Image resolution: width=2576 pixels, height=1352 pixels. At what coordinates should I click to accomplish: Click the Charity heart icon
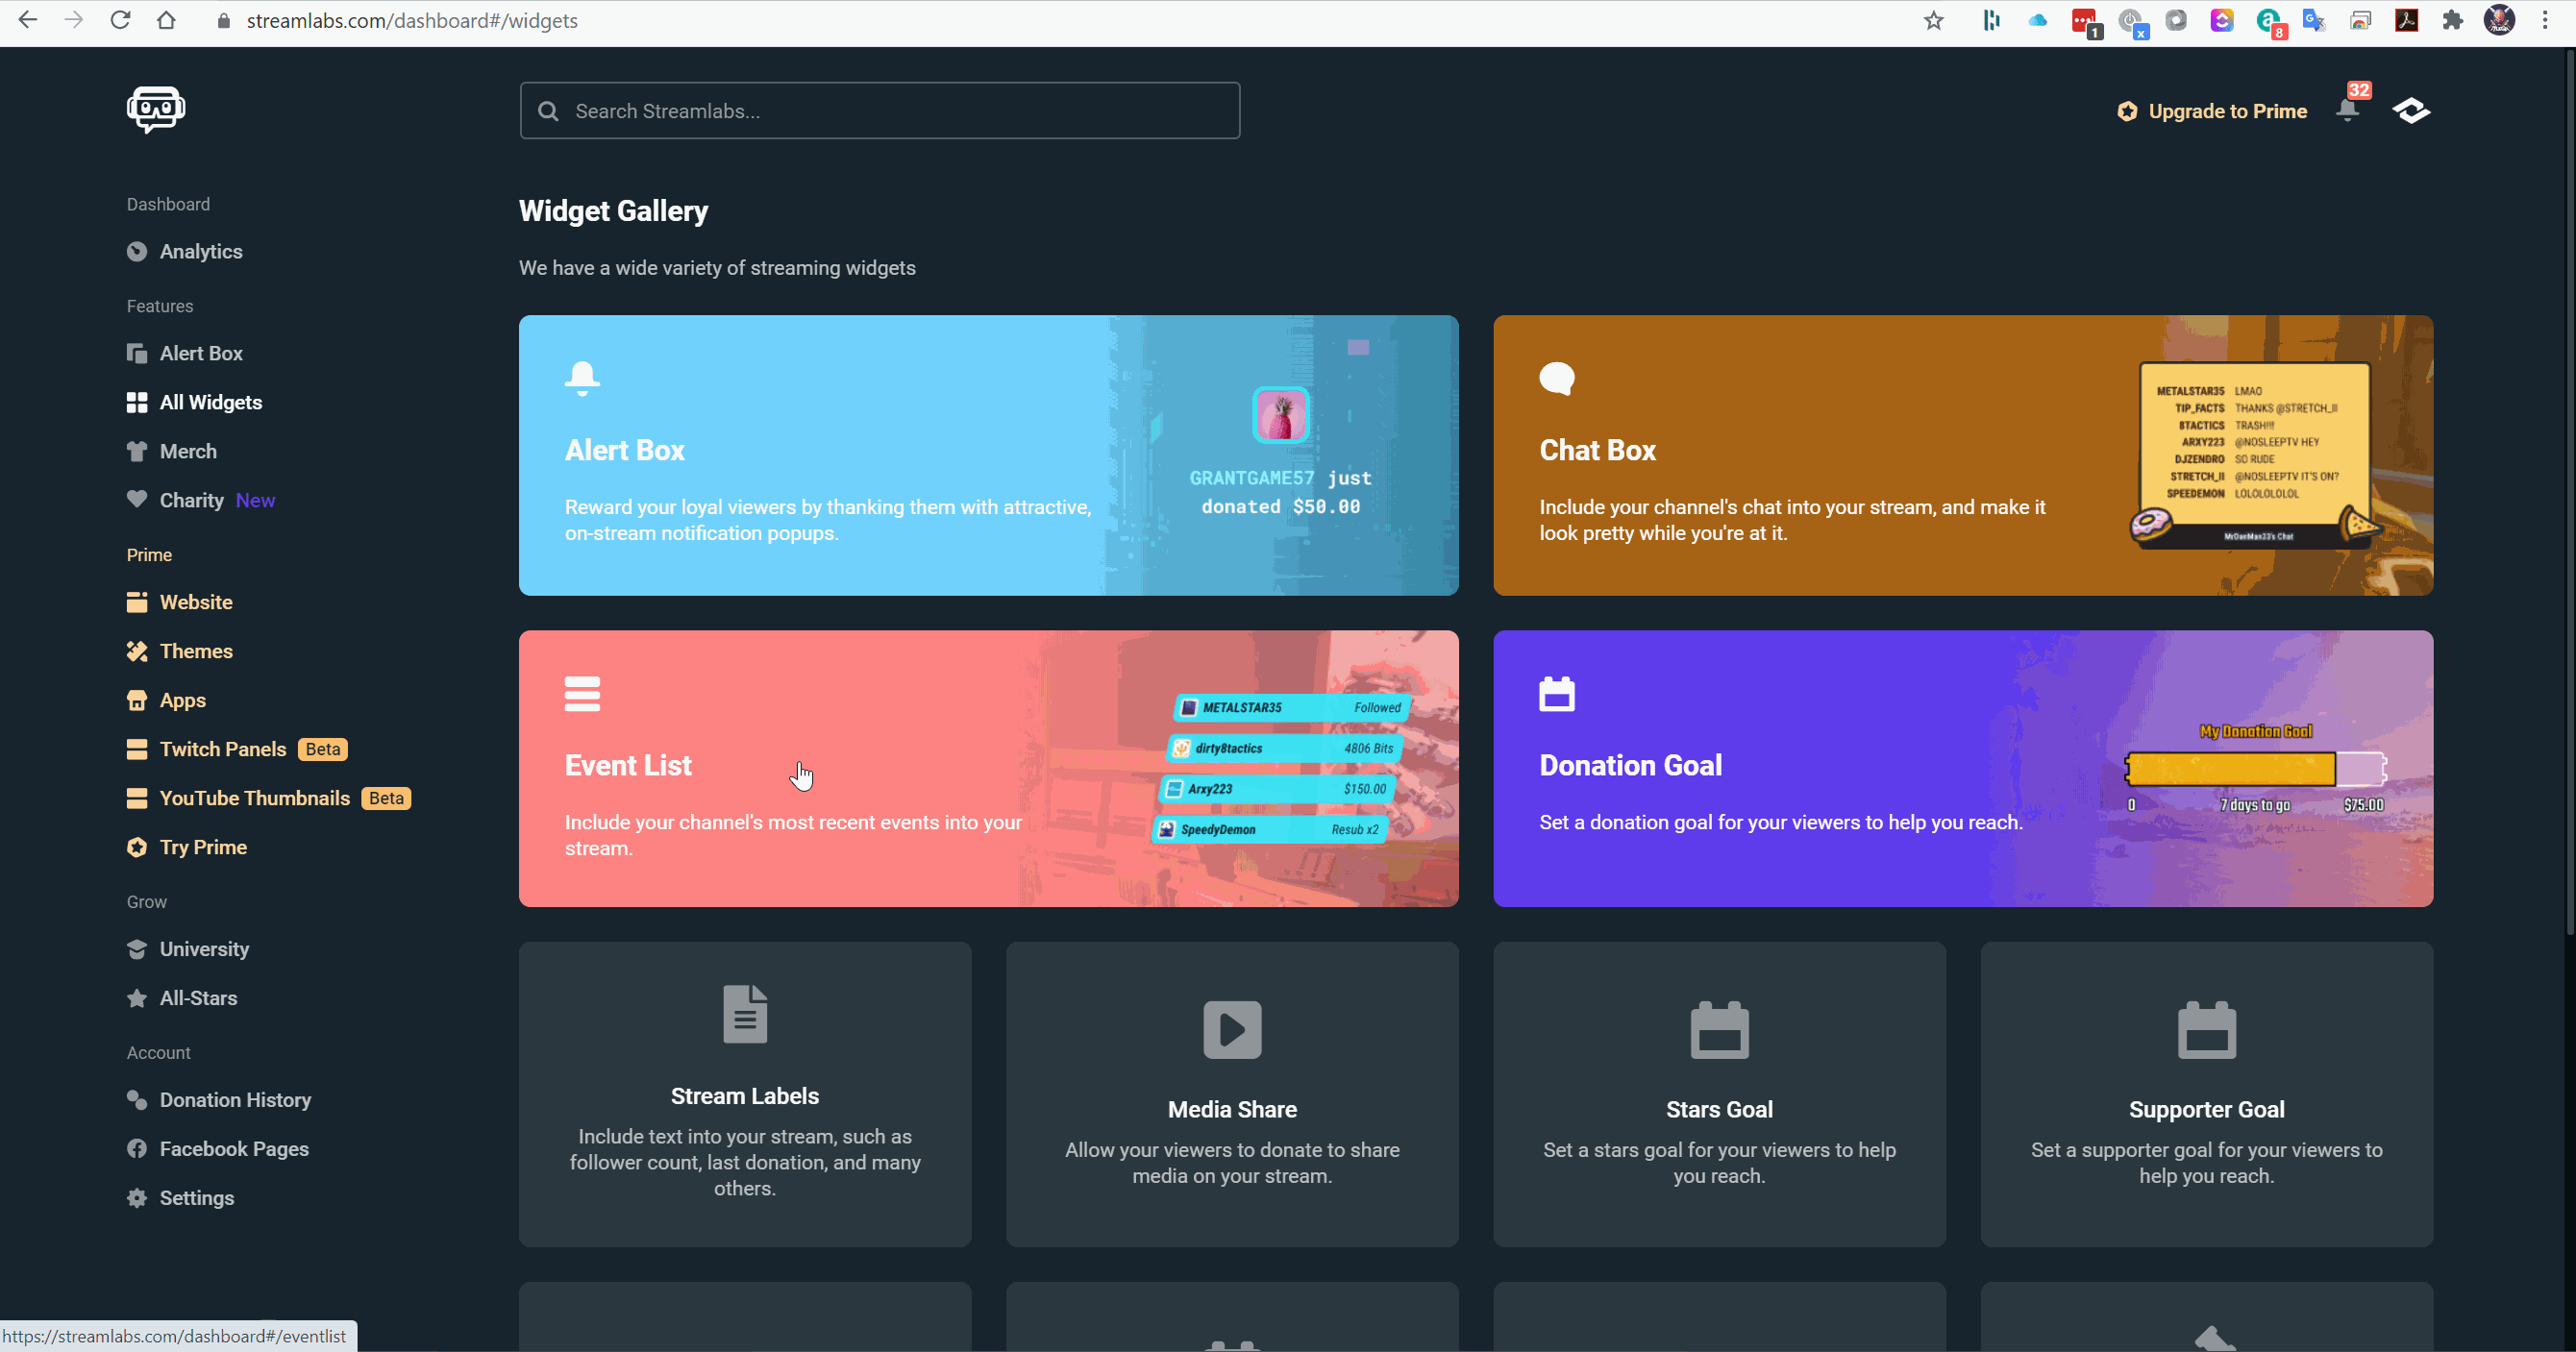click(137, 499)
